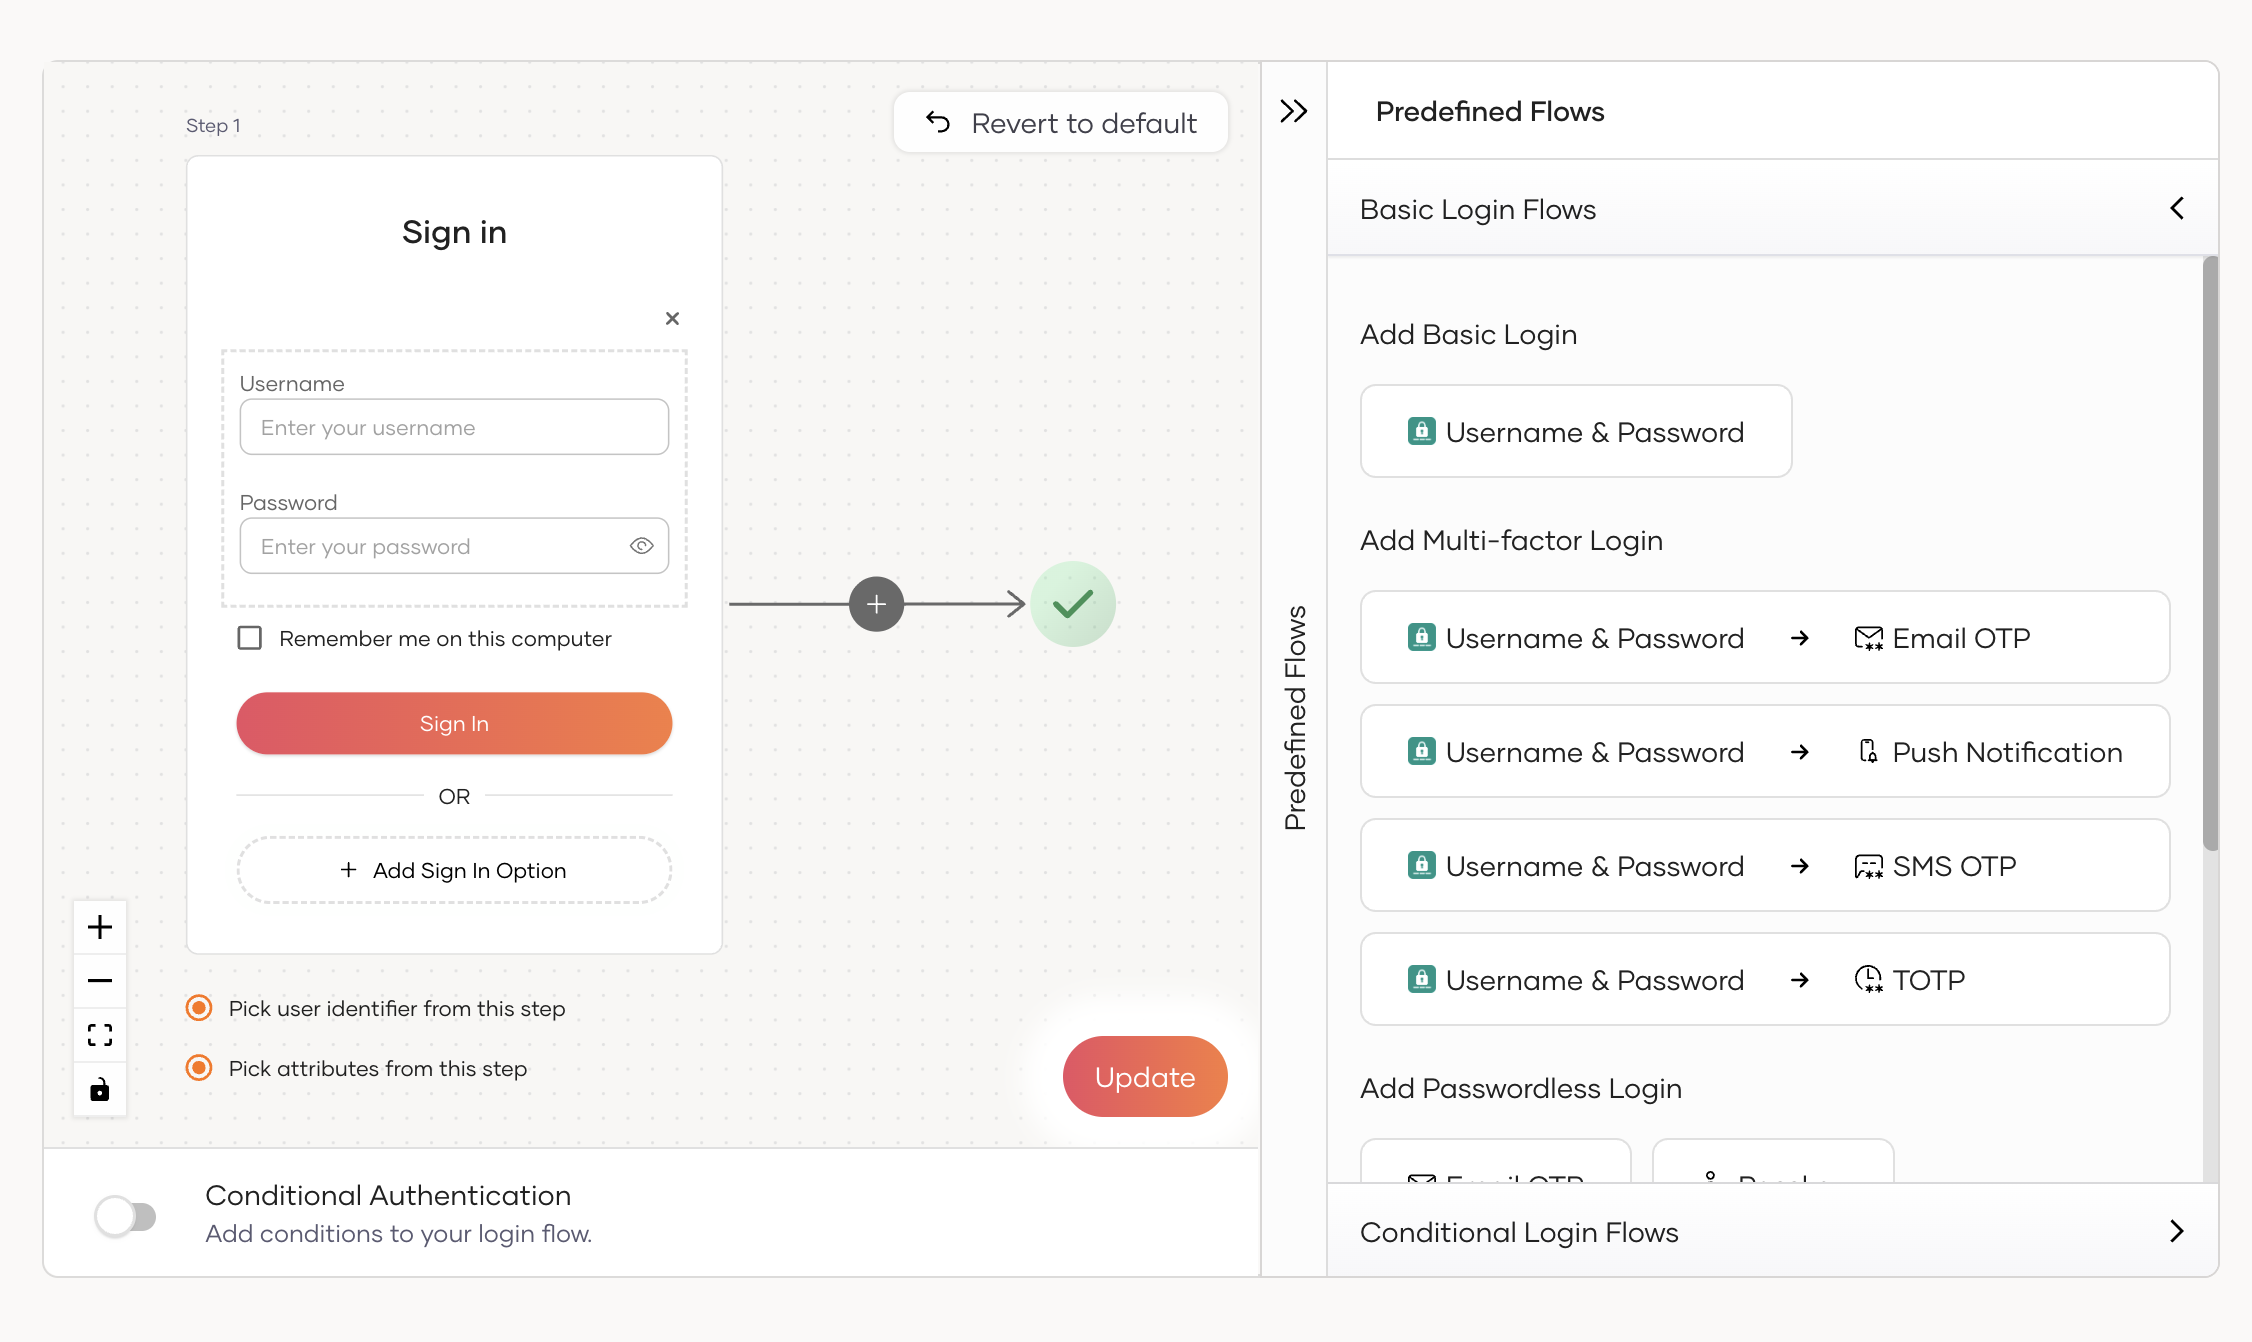Add Username & Password with Push Notification flow
This screenshot has width=2252, height=1342.
point(1765,752)
